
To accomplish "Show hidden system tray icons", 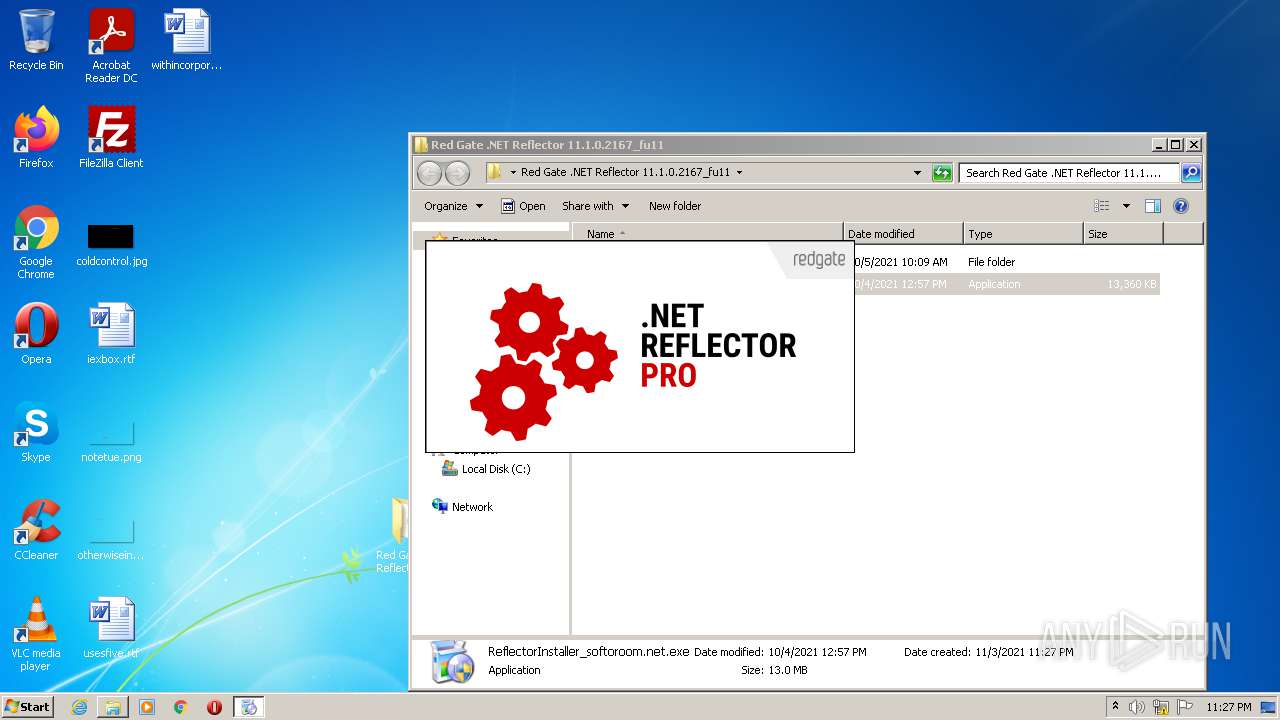I will [1116, 707].
